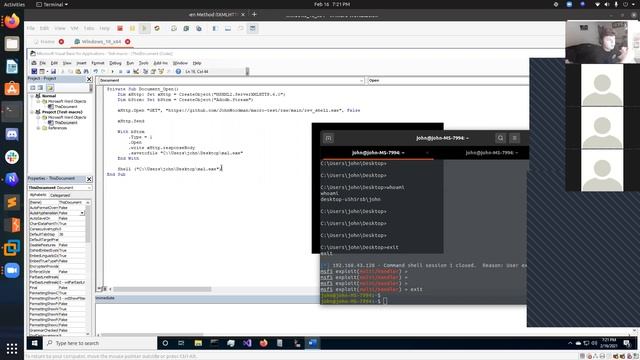The height and width of the screenshot is (360, 640).
Task: Open Discord from the Ubuntu dock
Action: pyautogui.click(x=12, y=134)
